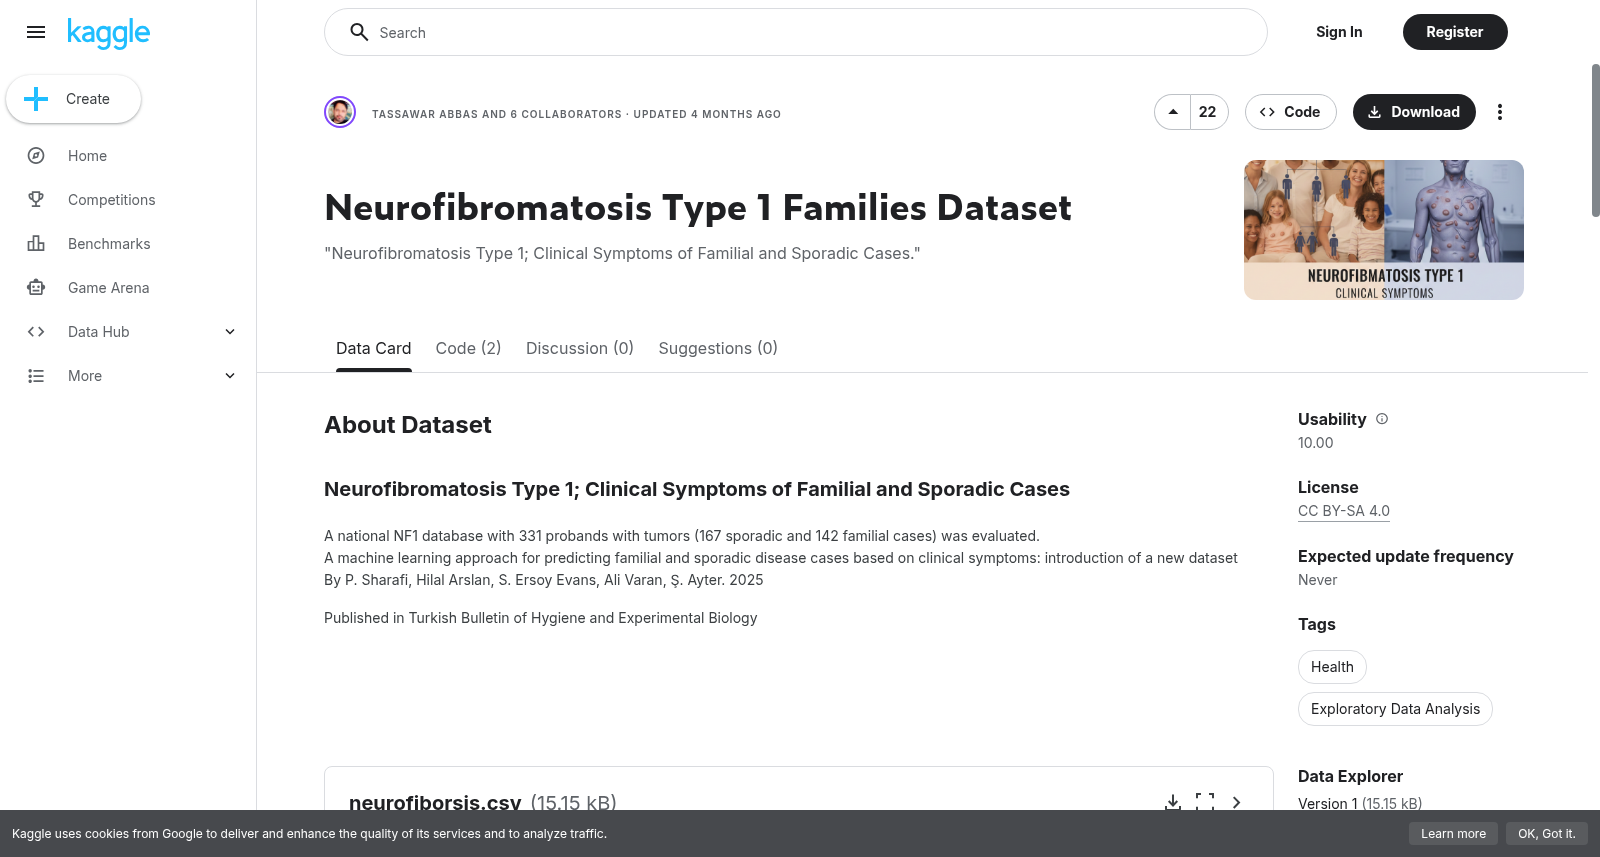The image size is (1600, 857).
Task: Click the Usability info icon
Action: click(1382, 419)
